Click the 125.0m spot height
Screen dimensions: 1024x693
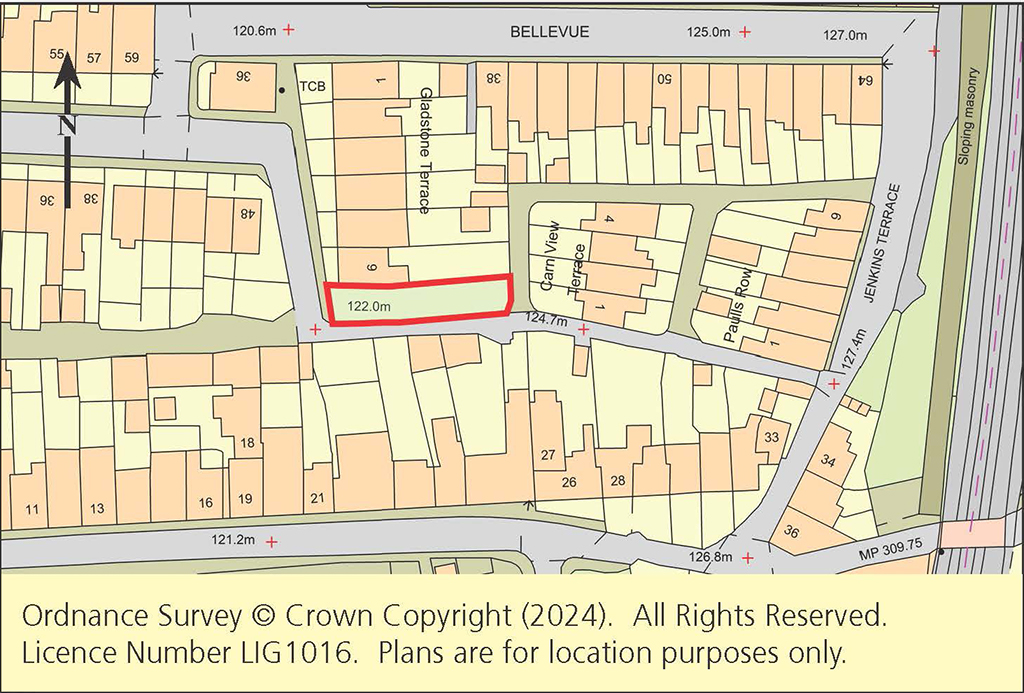point(709,32)
